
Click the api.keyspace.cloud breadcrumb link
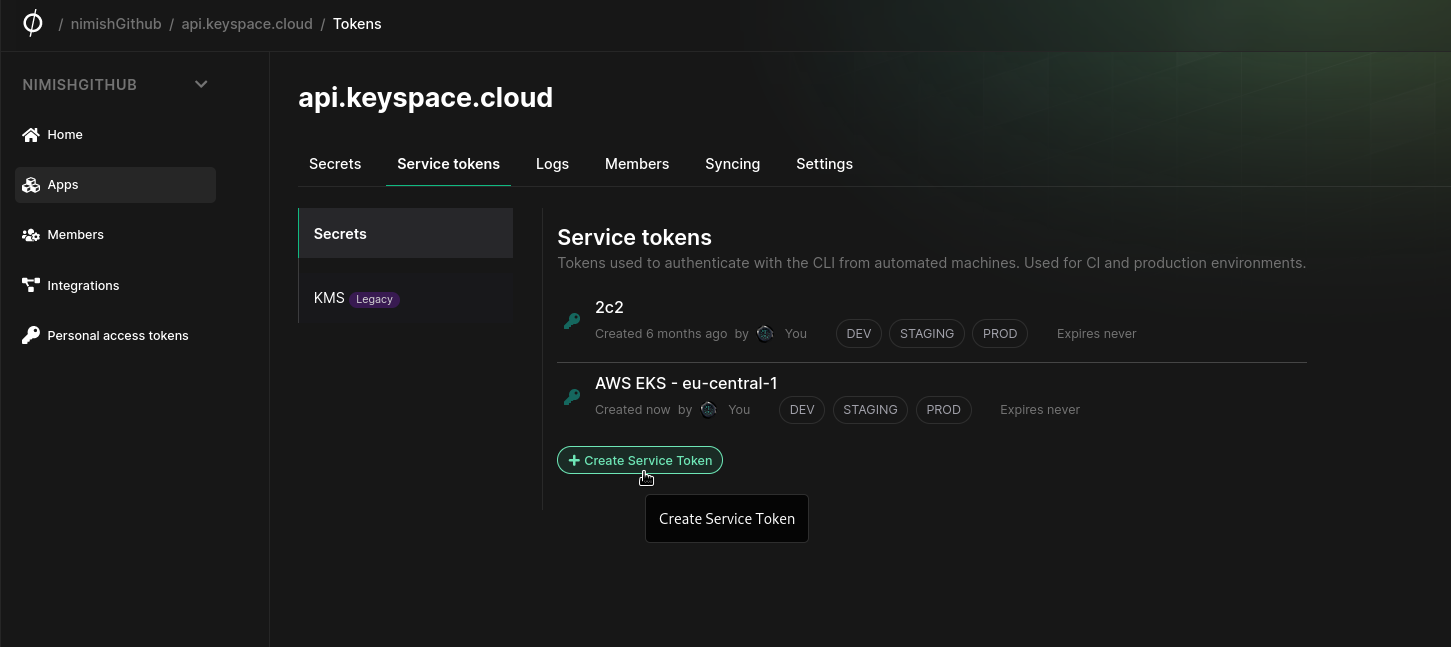point(247,24)
